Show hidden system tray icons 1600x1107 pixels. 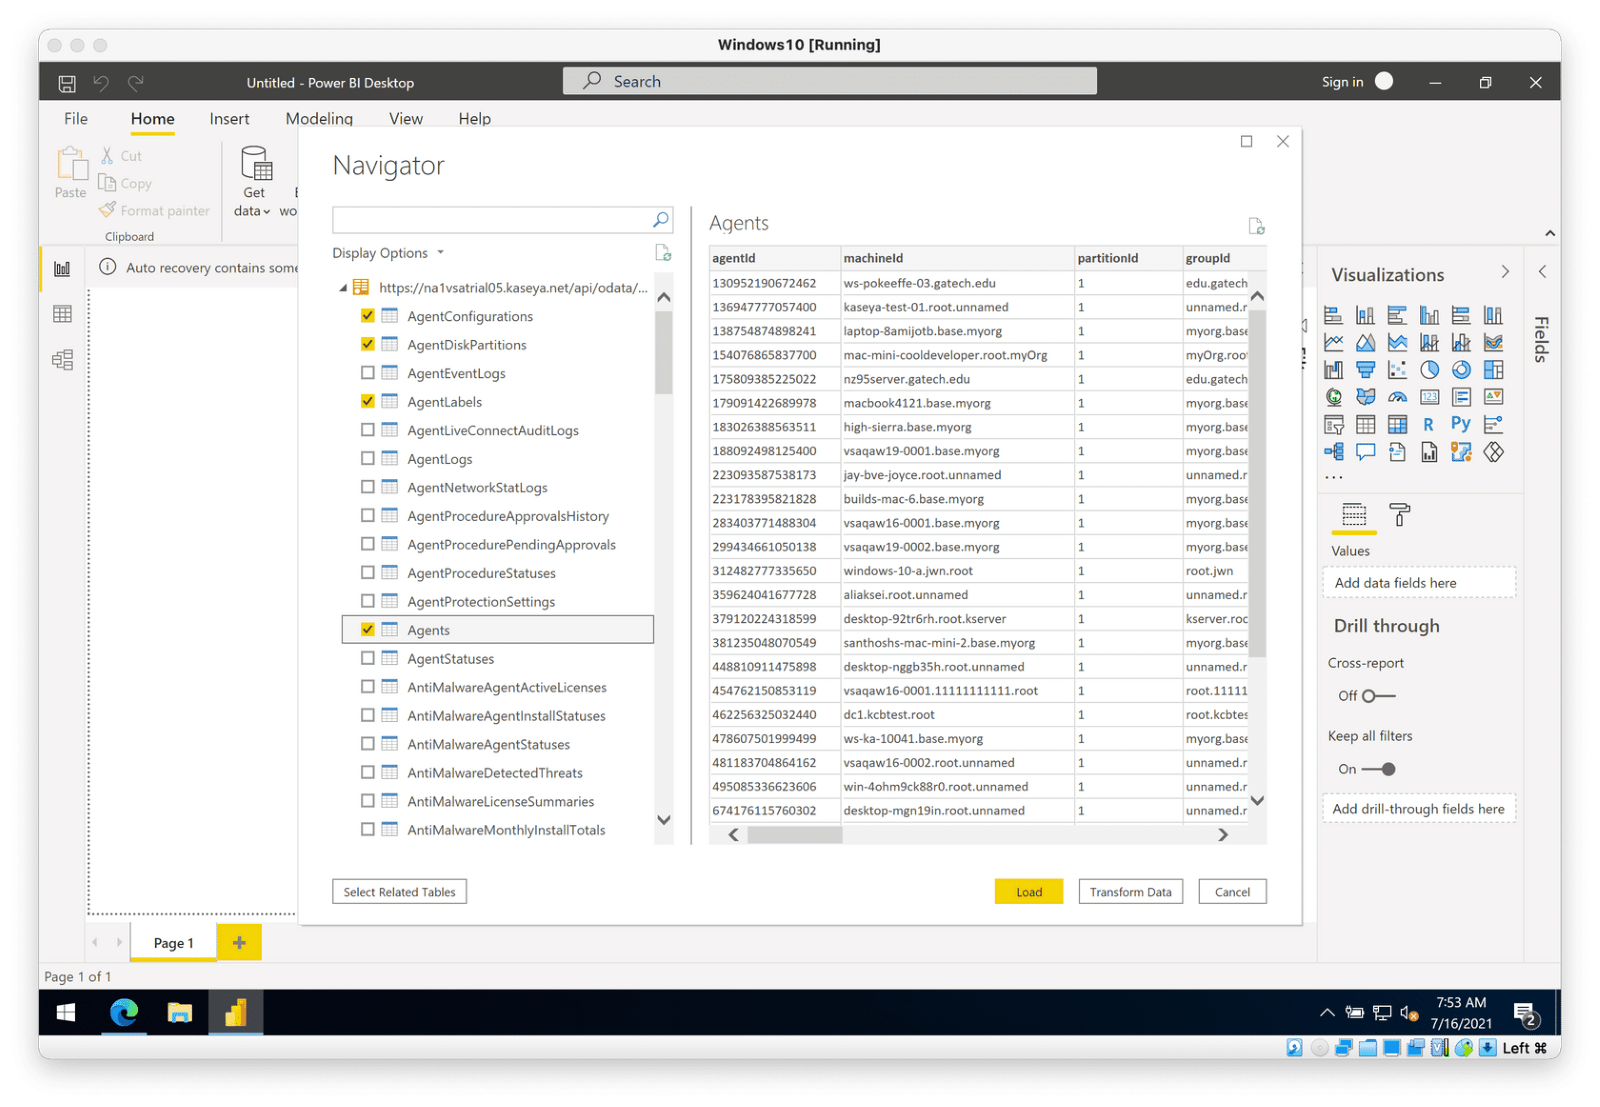pyautogui.click(x=1327, y=1013)
